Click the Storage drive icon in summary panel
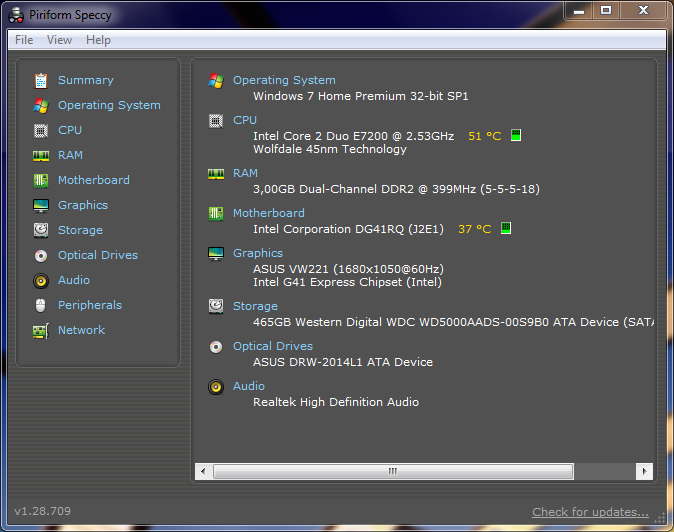 216,306
